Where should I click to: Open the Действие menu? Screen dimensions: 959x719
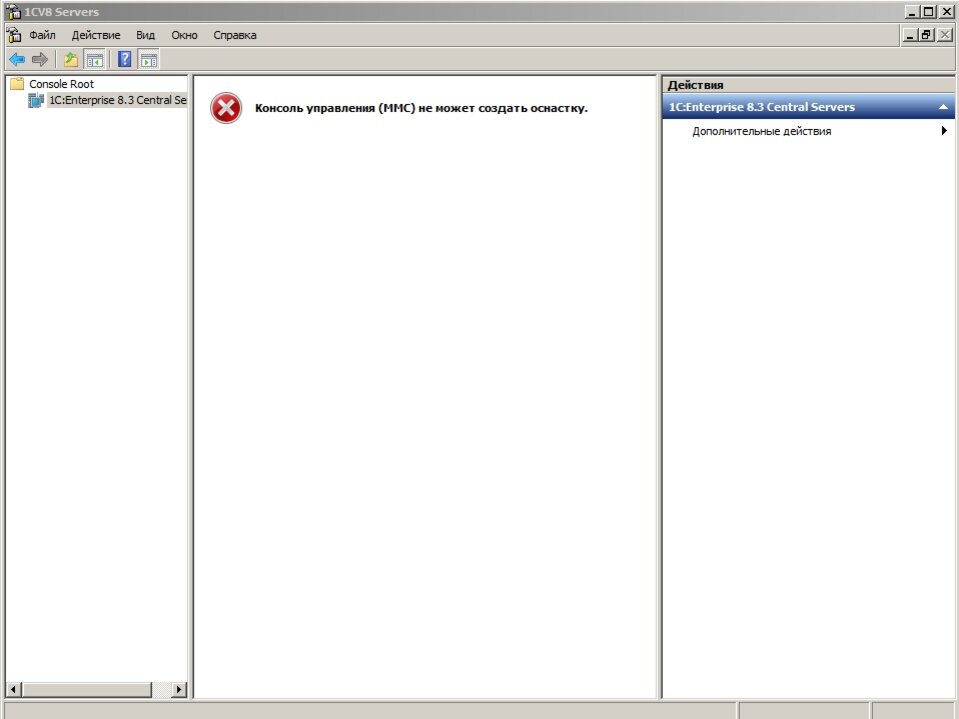pyautogui.click(x=96, y=35)
